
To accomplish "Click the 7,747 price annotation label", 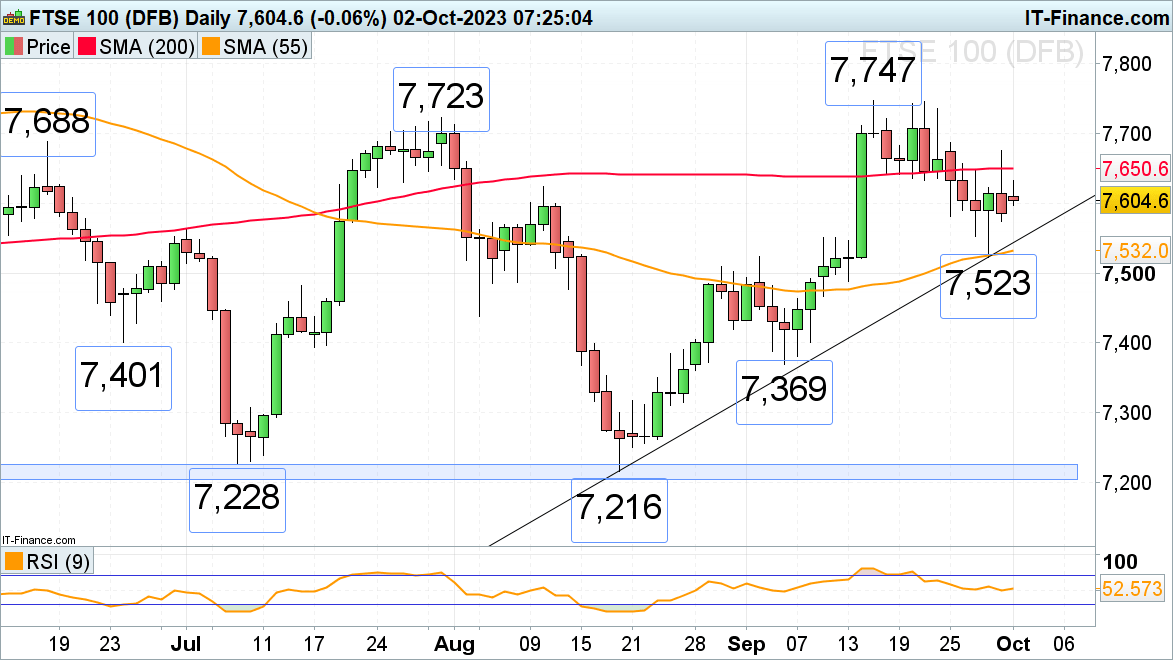I will tap(873, 72).
